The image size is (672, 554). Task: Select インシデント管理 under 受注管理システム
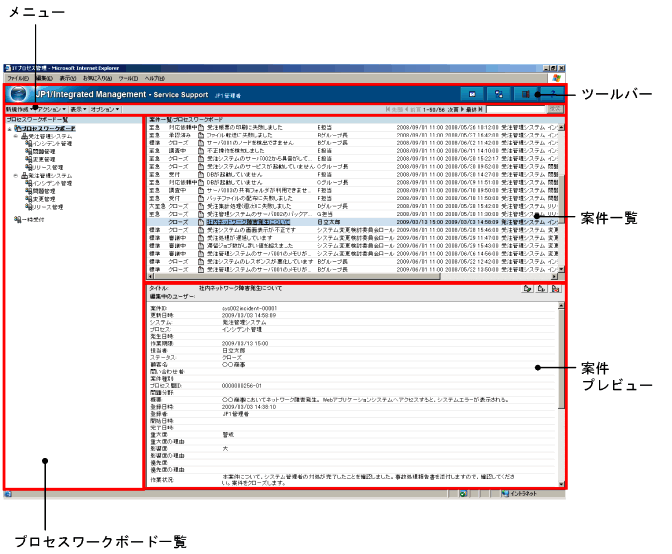tap(52, 144)
